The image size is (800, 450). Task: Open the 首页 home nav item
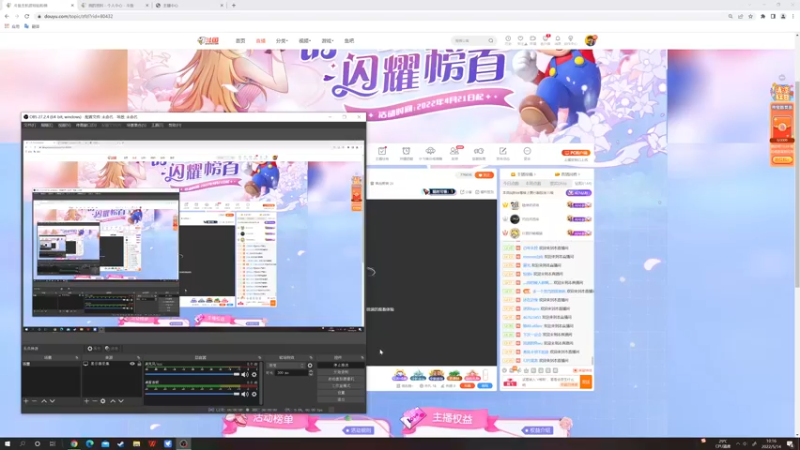tap(240, 41)
